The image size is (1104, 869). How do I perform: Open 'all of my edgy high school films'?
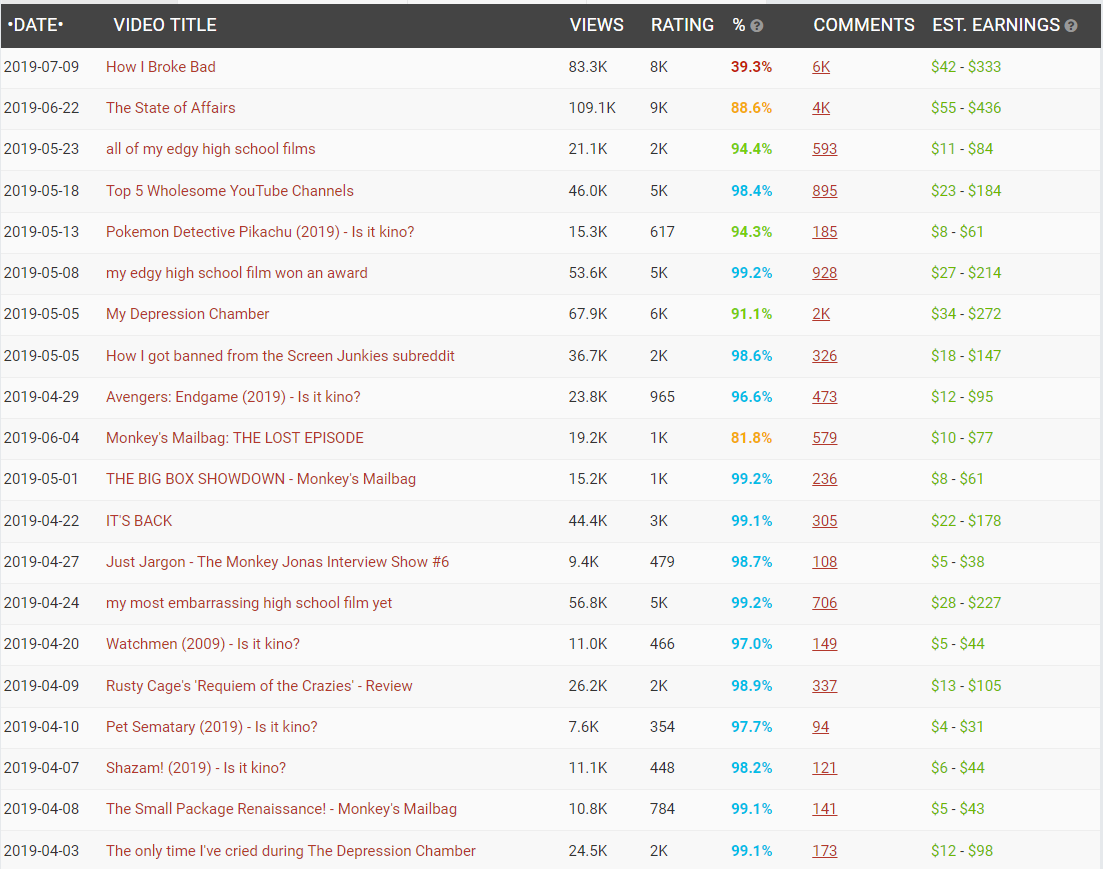[211, 149]
